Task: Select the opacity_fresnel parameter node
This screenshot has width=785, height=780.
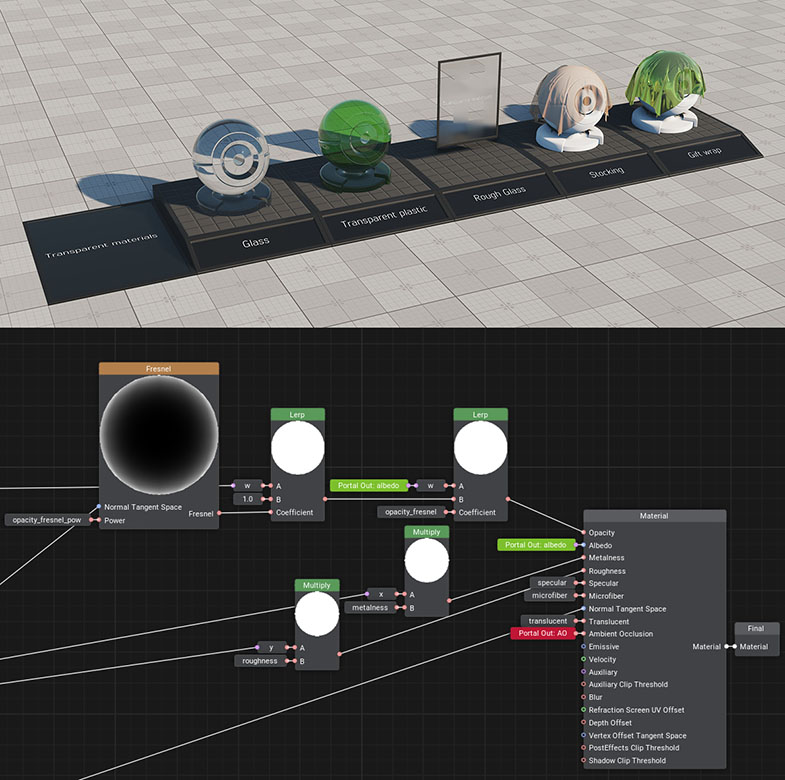Action: 411,512
